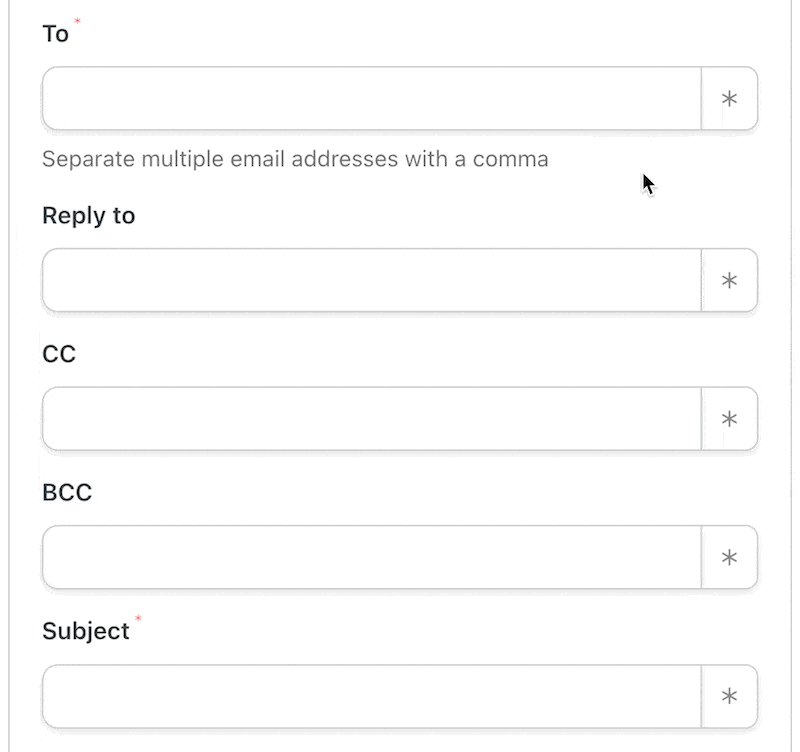Click inside the To input field
Viewport: 800px width, 752px height.
371,98
